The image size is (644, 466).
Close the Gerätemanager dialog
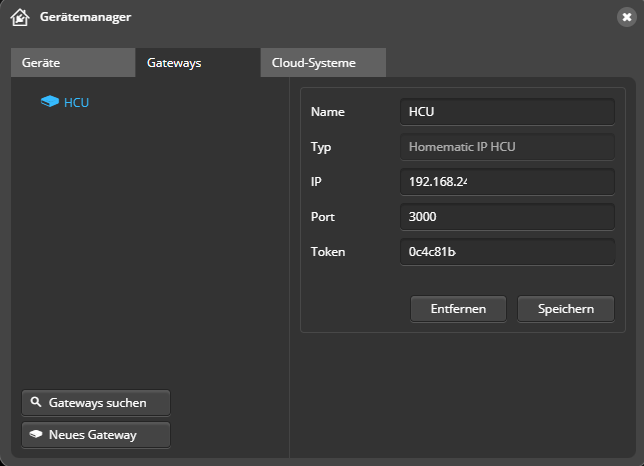click(627, 17)
